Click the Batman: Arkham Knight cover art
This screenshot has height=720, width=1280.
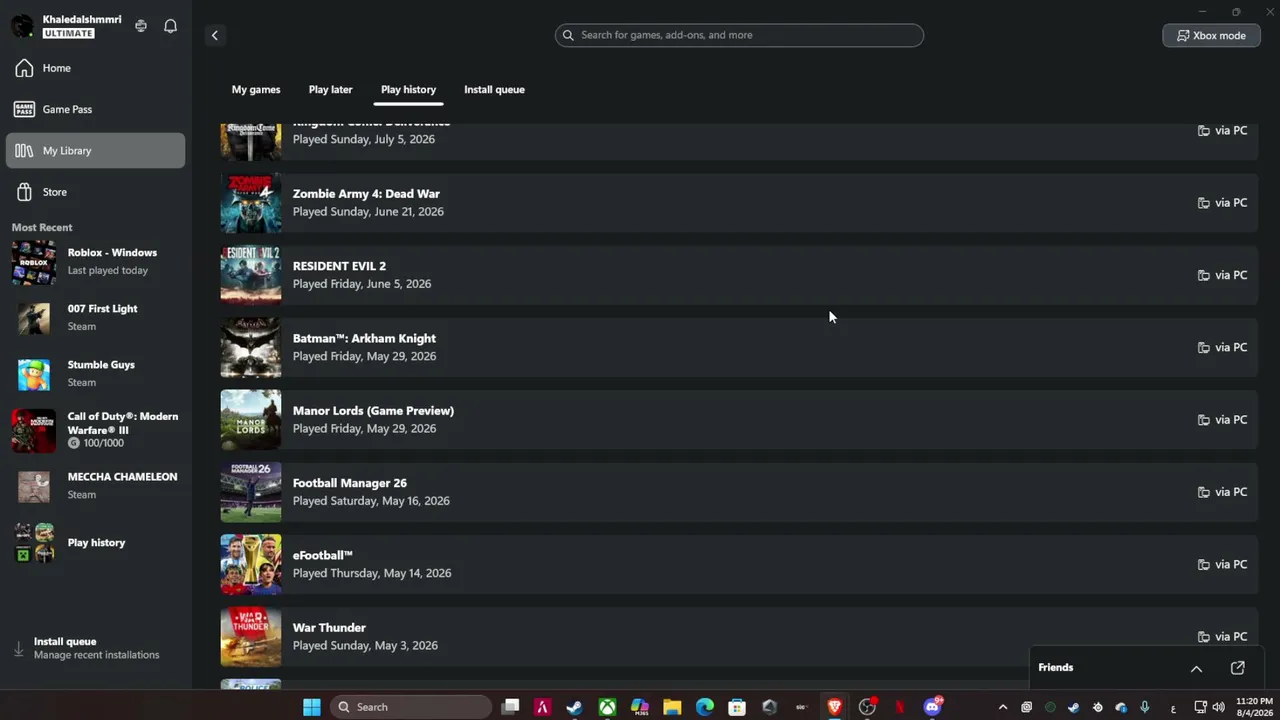(x=251, y=347)
